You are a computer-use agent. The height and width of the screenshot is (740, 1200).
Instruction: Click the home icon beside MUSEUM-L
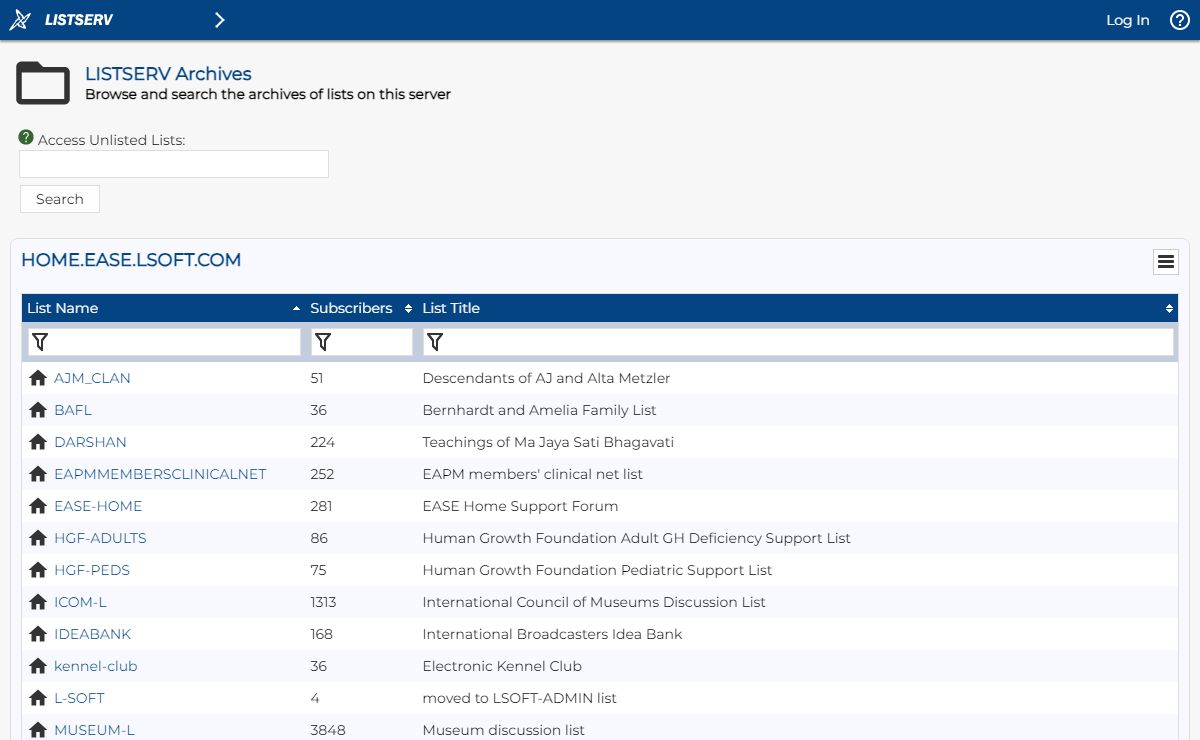click(38, 730)
